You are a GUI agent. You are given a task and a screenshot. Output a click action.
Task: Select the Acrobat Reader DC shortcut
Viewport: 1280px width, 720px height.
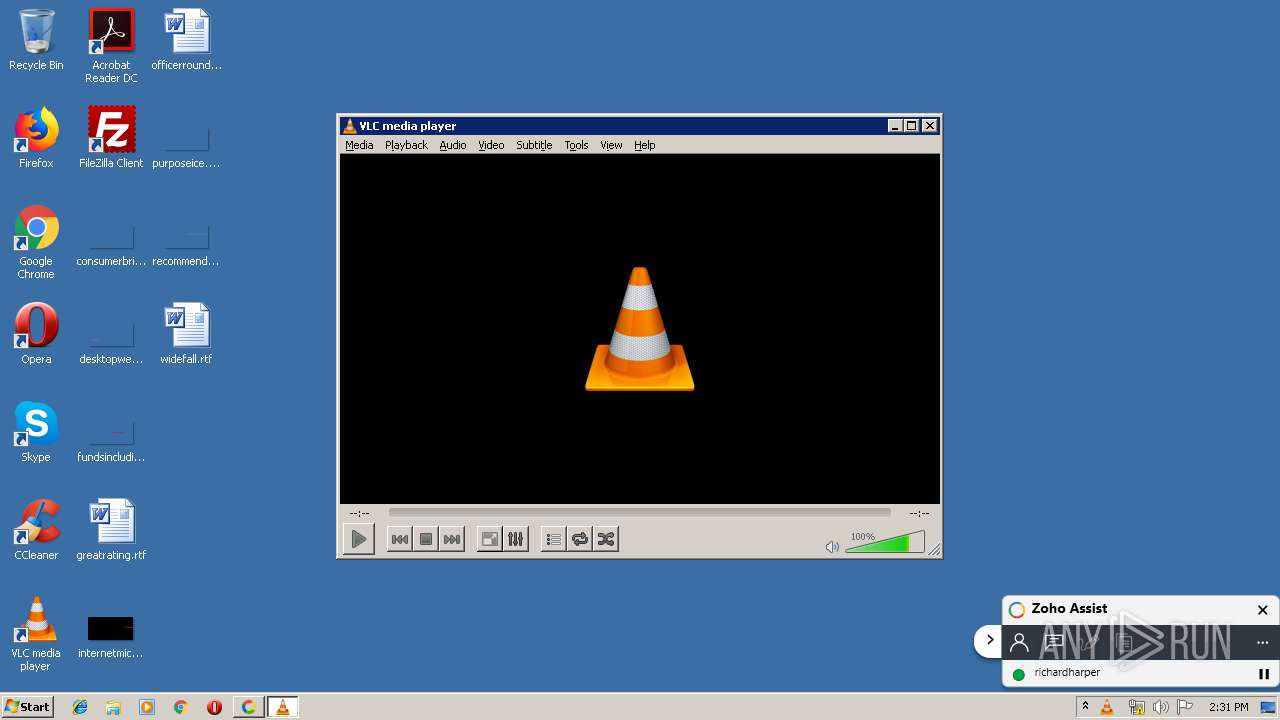111,46
